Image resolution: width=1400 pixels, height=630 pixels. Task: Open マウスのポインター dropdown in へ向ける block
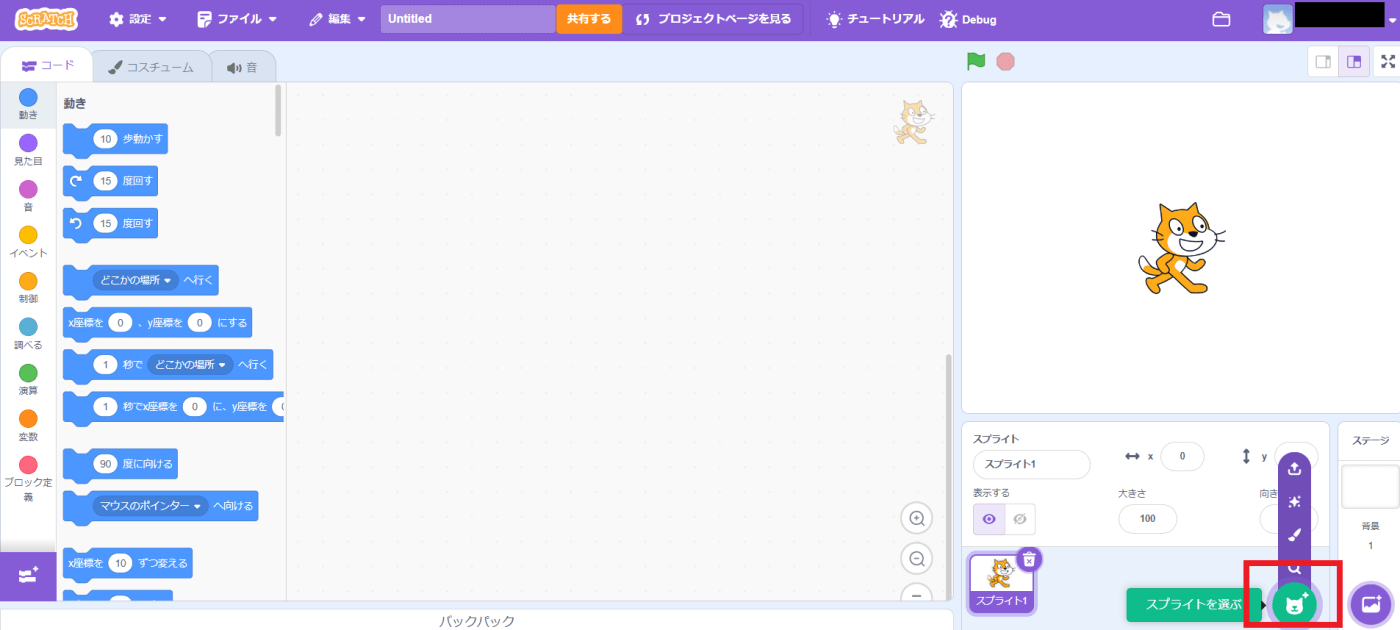tap(150, 506)
